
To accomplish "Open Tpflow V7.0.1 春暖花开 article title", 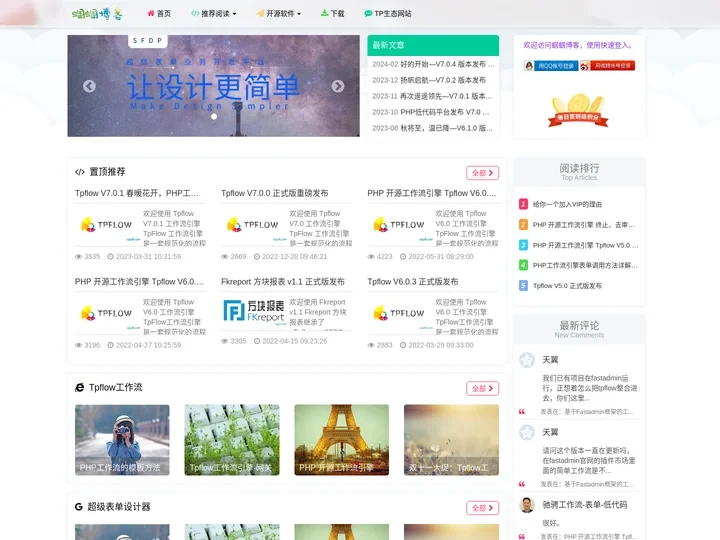I will pyautogui.click(x=137, y=193).
